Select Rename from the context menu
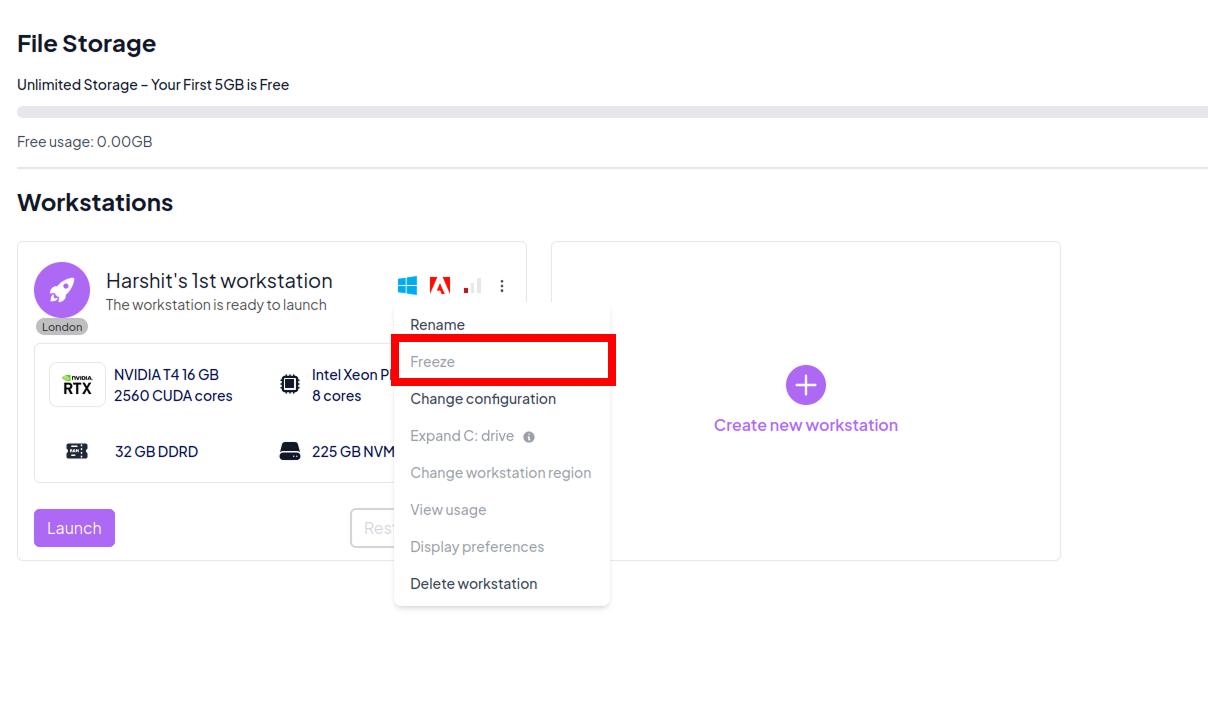This screenshot has height=719, width=1208. 438,325
